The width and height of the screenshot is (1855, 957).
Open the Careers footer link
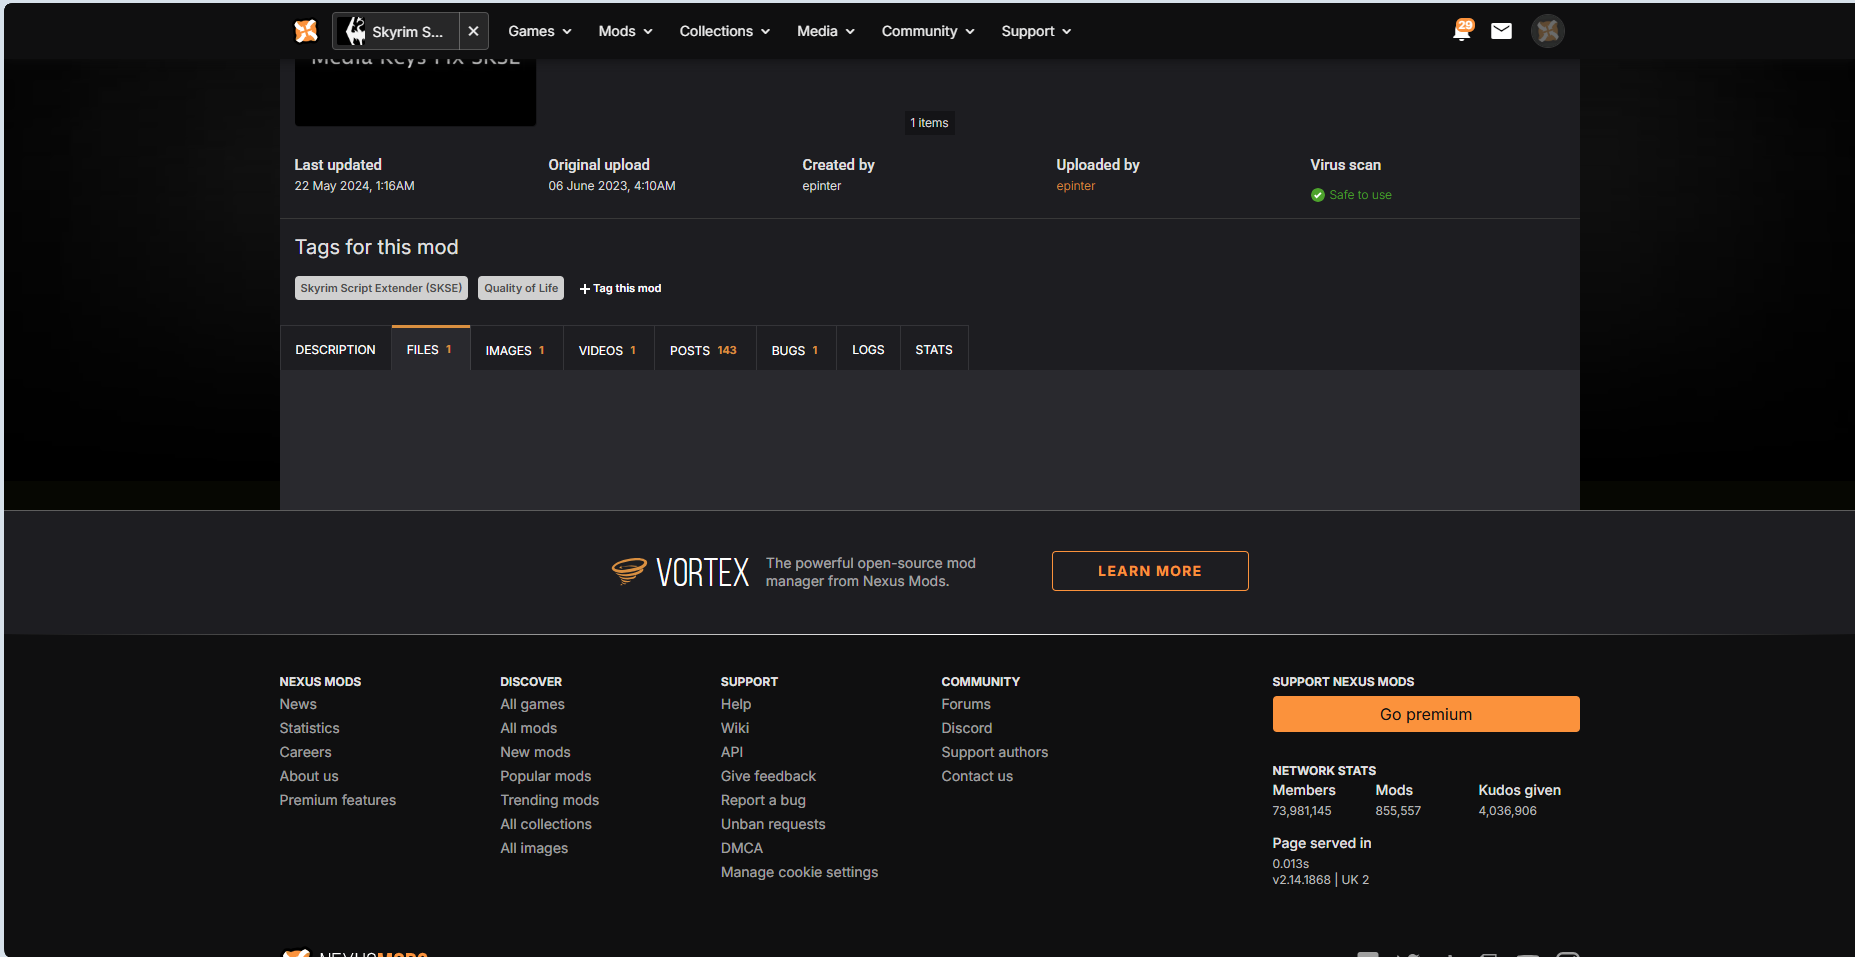click(x=306, y=752)
